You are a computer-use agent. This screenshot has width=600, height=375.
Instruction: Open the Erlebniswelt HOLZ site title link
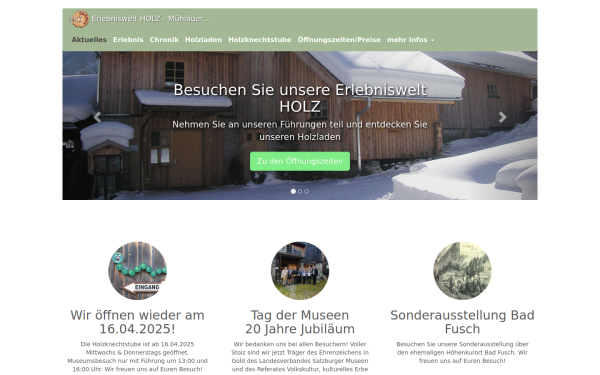pyautogui.click(x=151, y=19)
